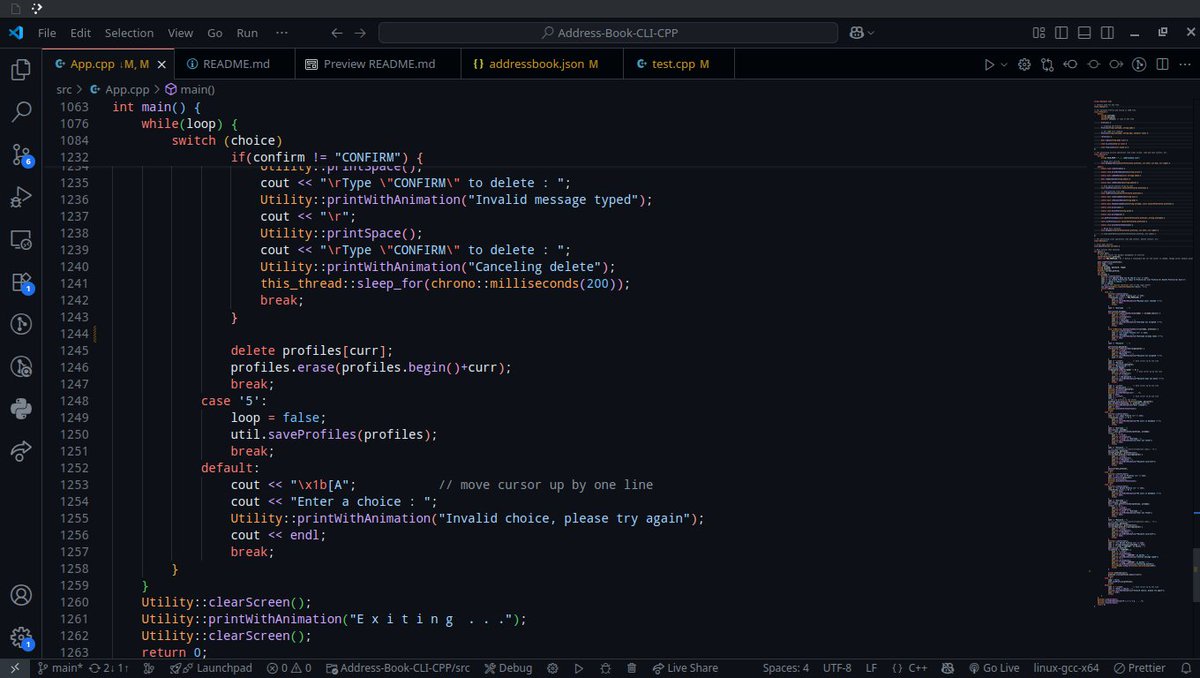Open the Remote Explorer view
The width and height of the screenshot is (1200, 678).
21,240
